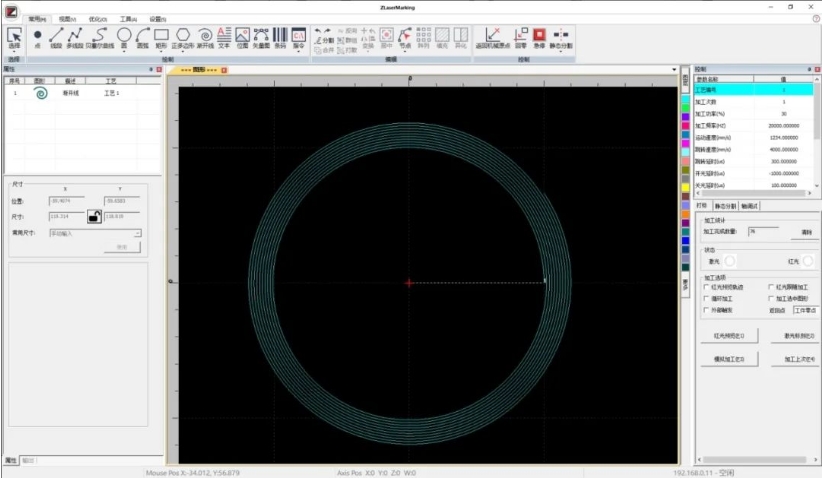Click the home return (回零) icon
This screenshot has width=822, height=479.
pos(521,38)
